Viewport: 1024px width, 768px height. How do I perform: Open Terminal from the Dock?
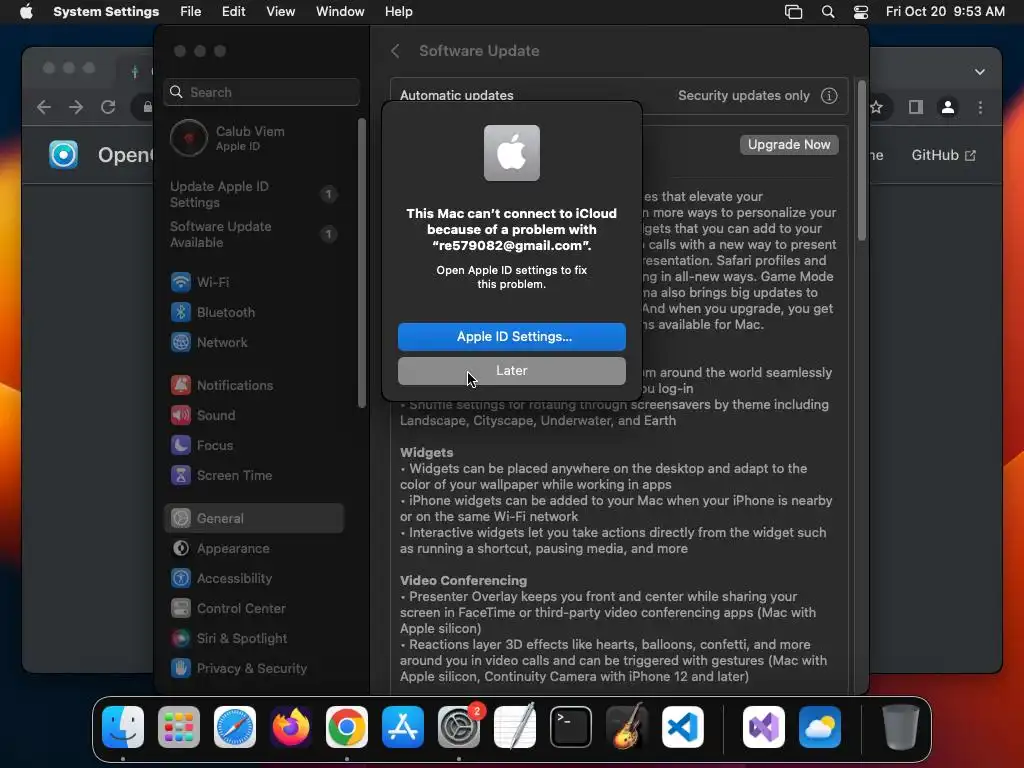[571, 727]
